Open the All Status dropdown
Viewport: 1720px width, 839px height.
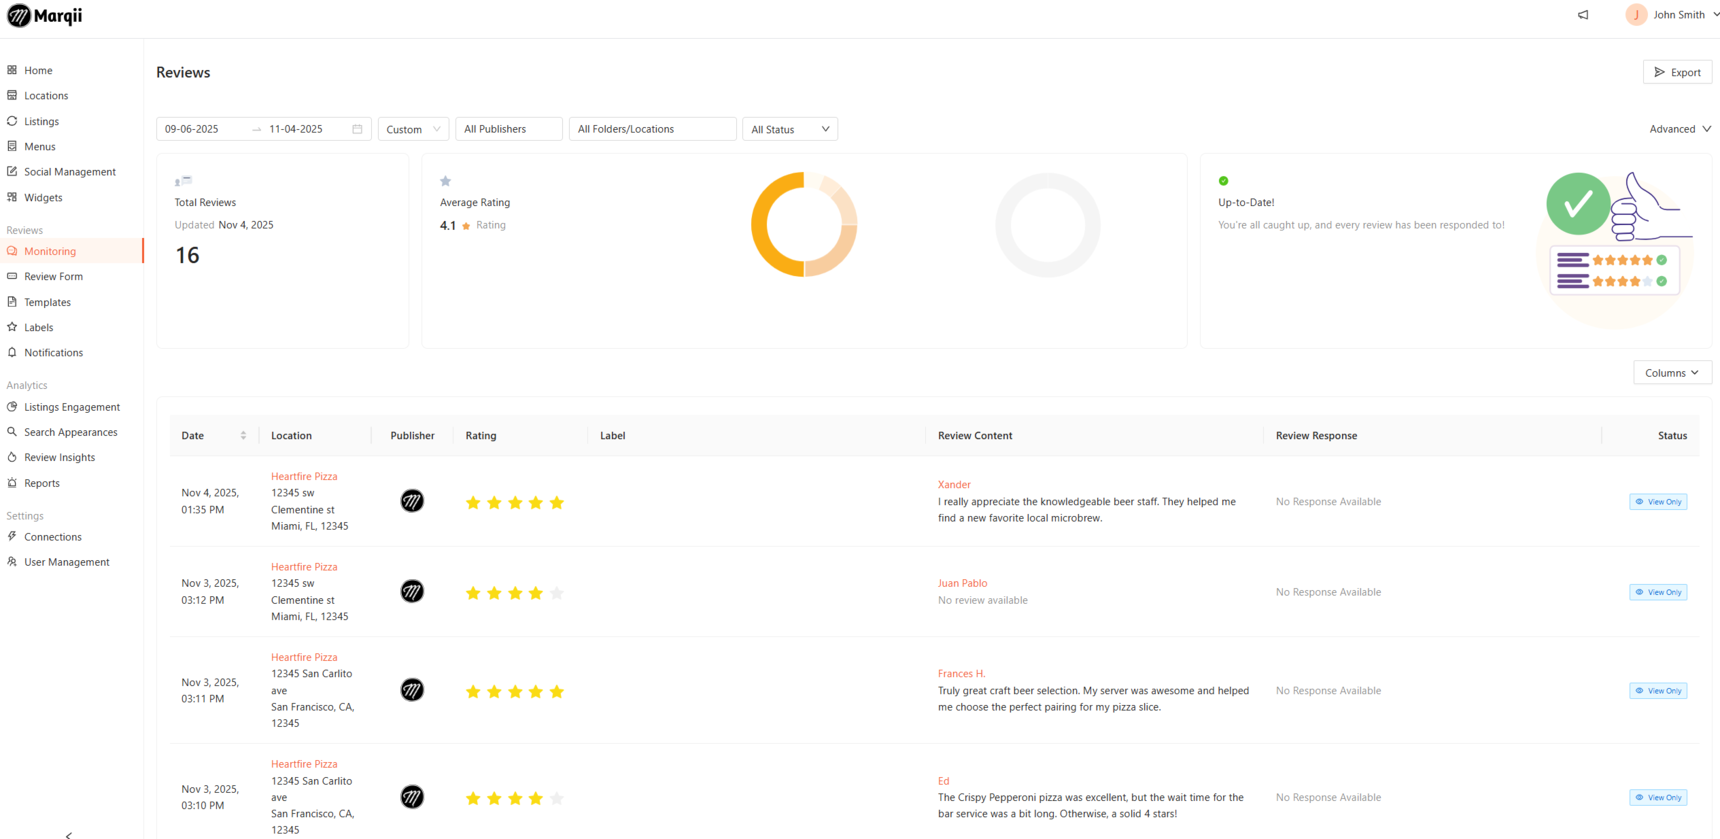[x=789, y=129]
